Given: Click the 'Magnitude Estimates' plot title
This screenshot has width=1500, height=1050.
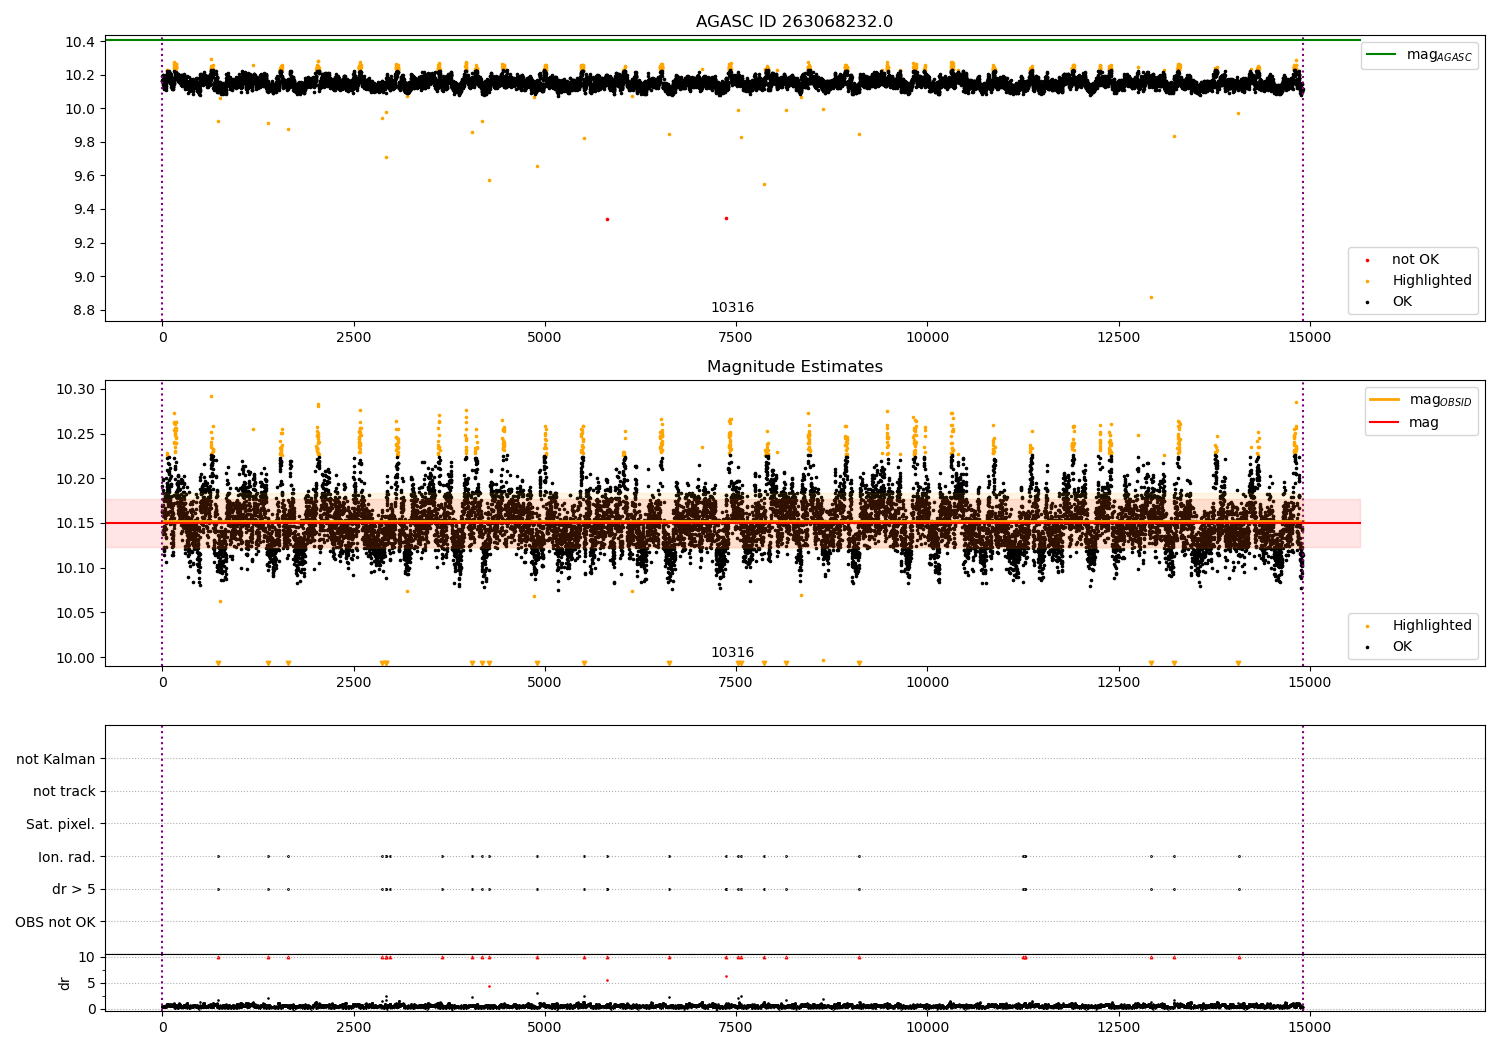Looking at the screenshot, I should click(x=794, y=367).
